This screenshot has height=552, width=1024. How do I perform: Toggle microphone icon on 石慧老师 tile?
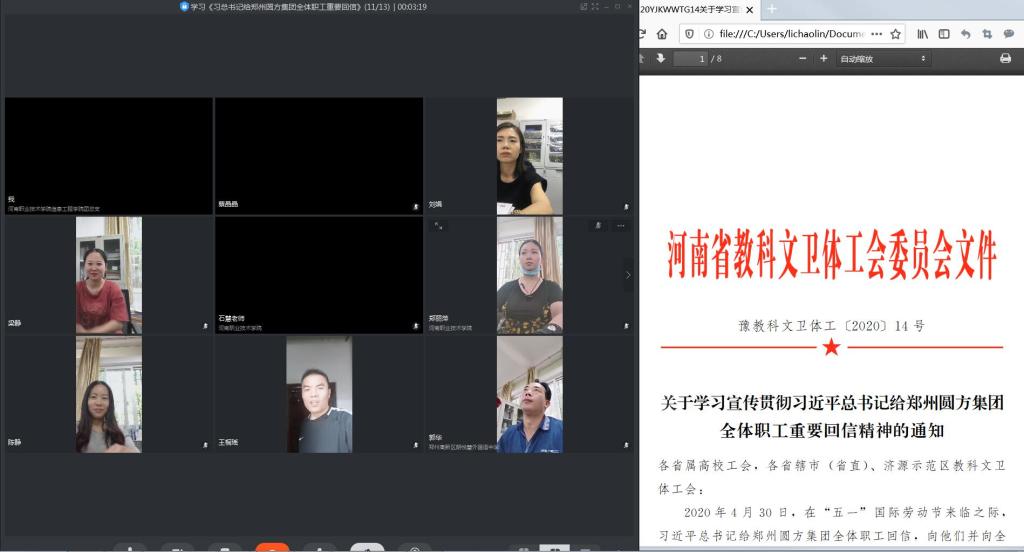pos(415,325)
